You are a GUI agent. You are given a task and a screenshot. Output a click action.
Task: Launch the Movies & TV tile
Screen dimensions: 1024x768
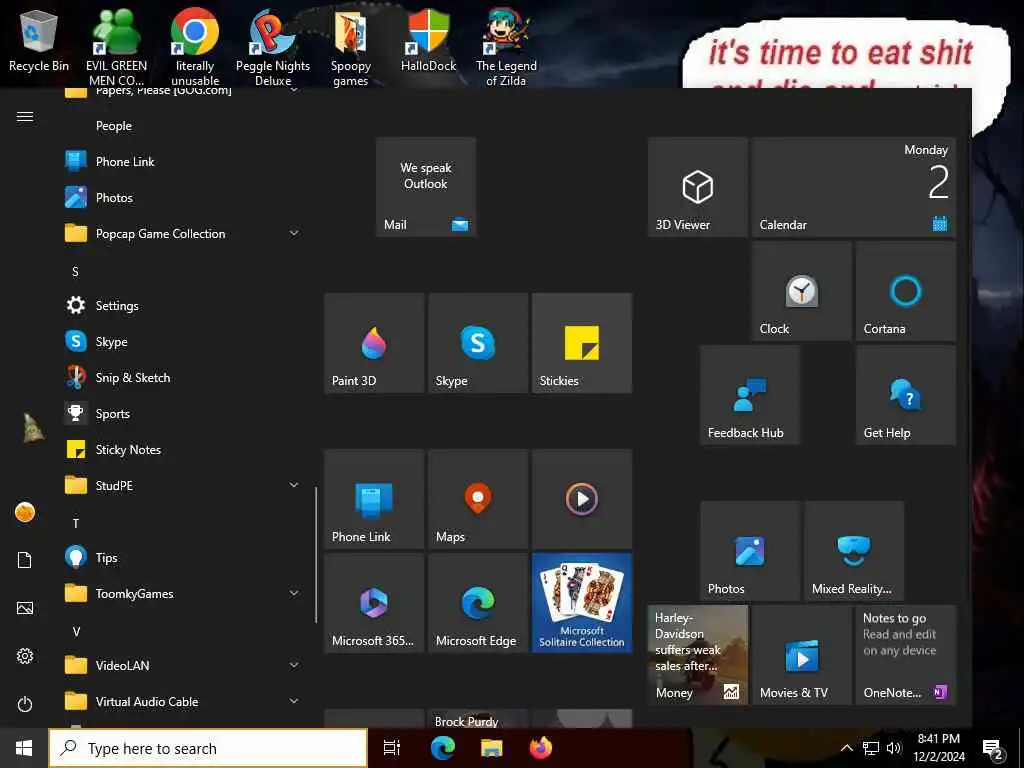(801, 655)
